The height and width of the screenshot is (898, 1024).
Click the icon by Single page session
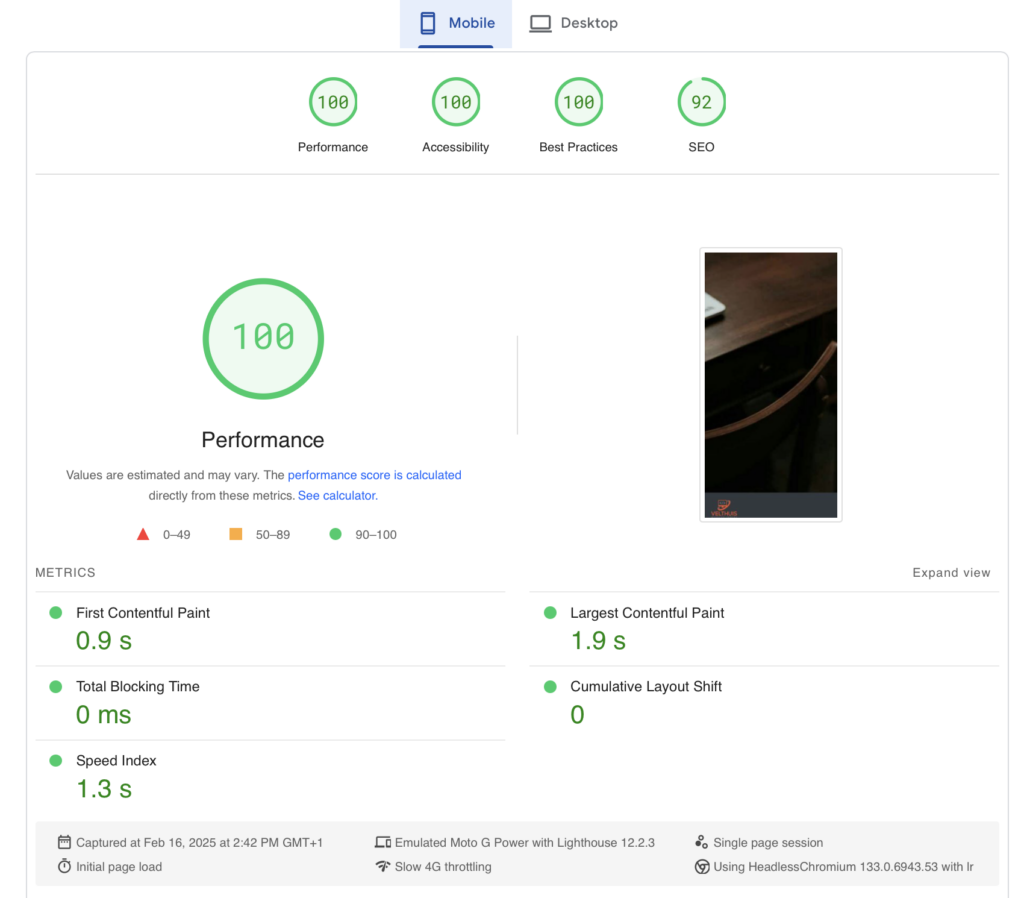coord(701,842)
